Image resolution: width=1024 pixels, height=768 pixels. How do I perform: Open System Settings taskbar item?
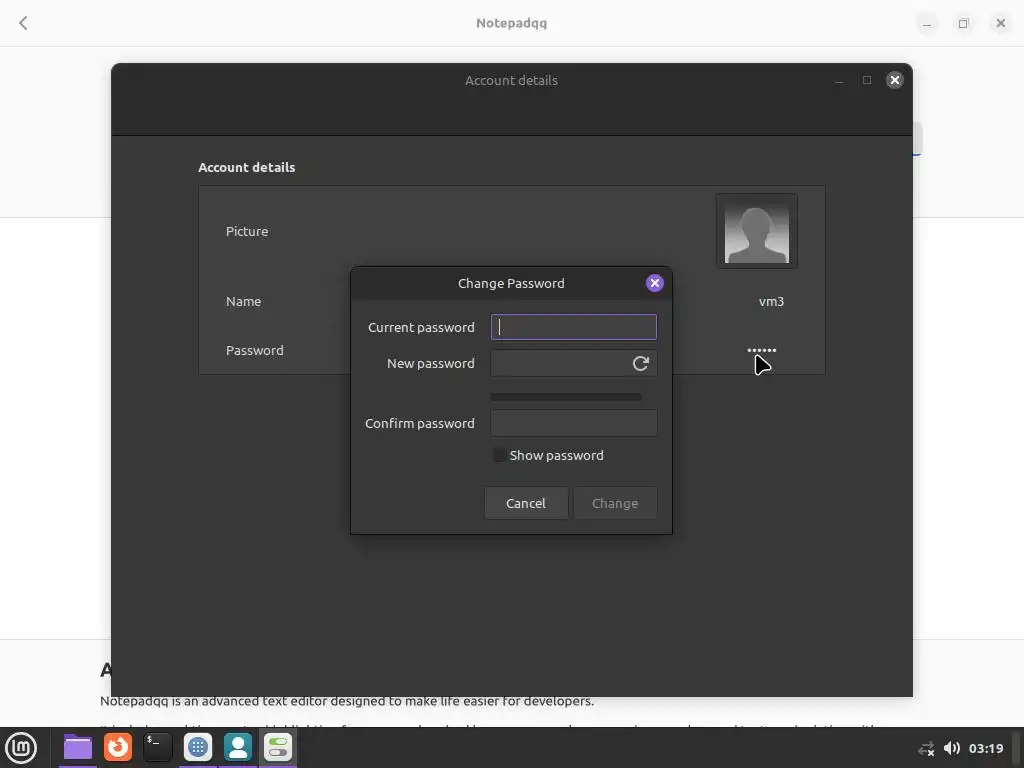click(278, 747)
